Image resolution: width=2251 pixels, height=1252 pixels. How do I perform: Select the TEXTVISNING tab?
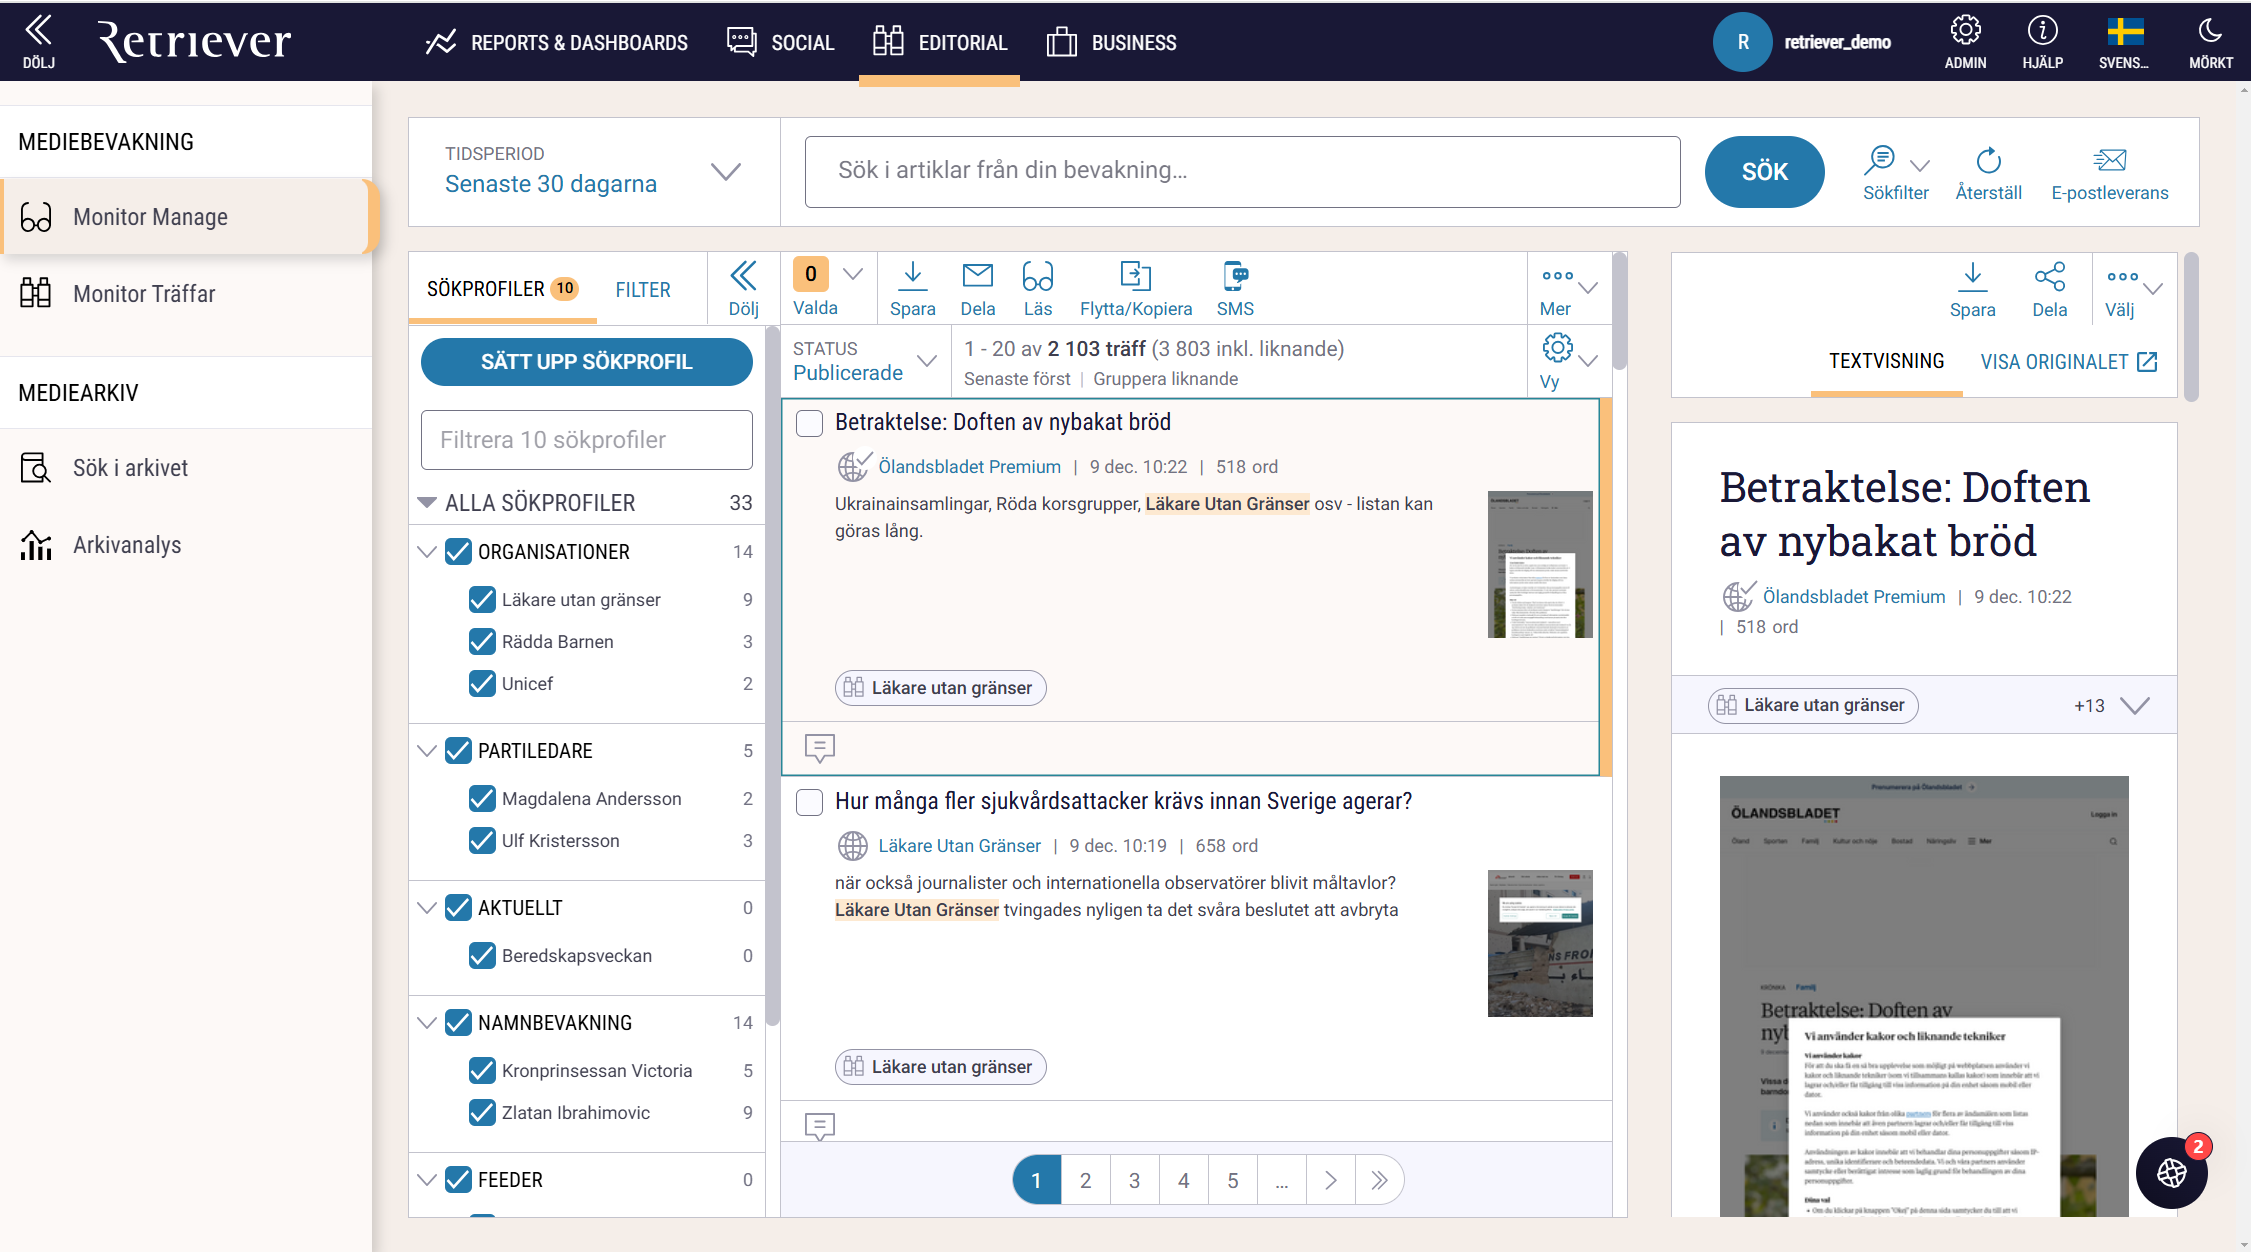(x=1887, y=362)
